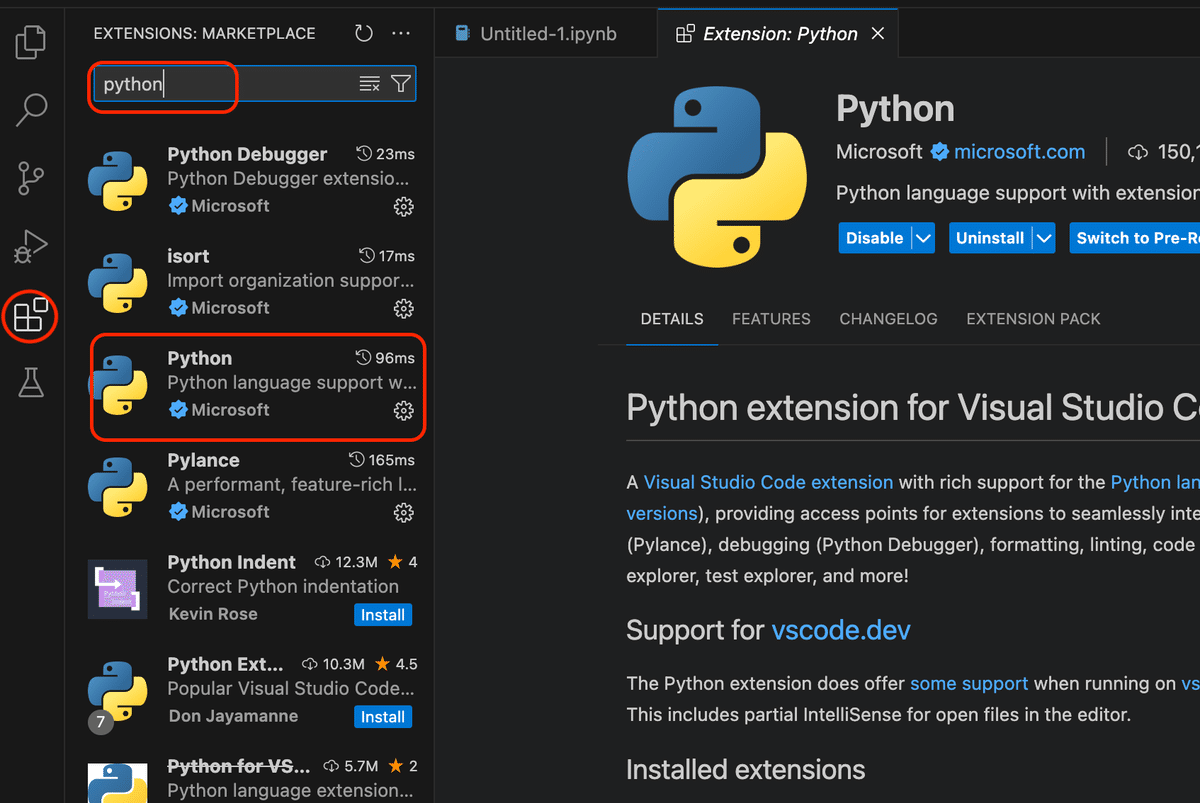Image resolution: width=1200 pixels, height=803 pixels.
Task: Install the Python Indent extension
Action: [383, 615]
